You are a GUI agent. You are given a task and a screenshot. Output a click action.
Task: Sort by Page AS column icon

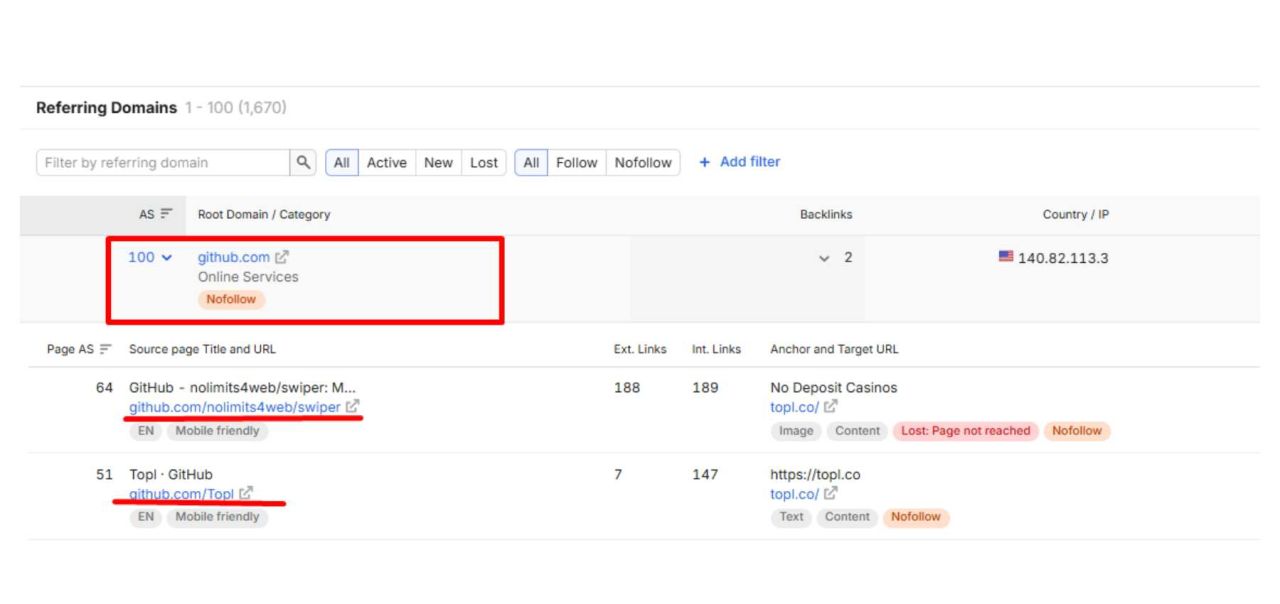click(105, 349)
